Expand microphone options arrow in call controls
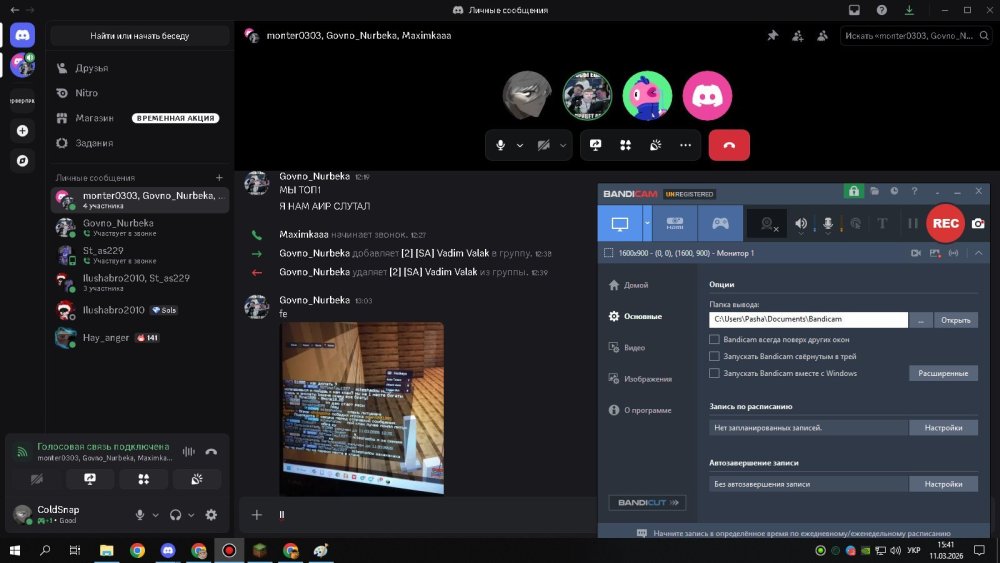Screen dimensions: 1000x563 [x=520, y=145]
